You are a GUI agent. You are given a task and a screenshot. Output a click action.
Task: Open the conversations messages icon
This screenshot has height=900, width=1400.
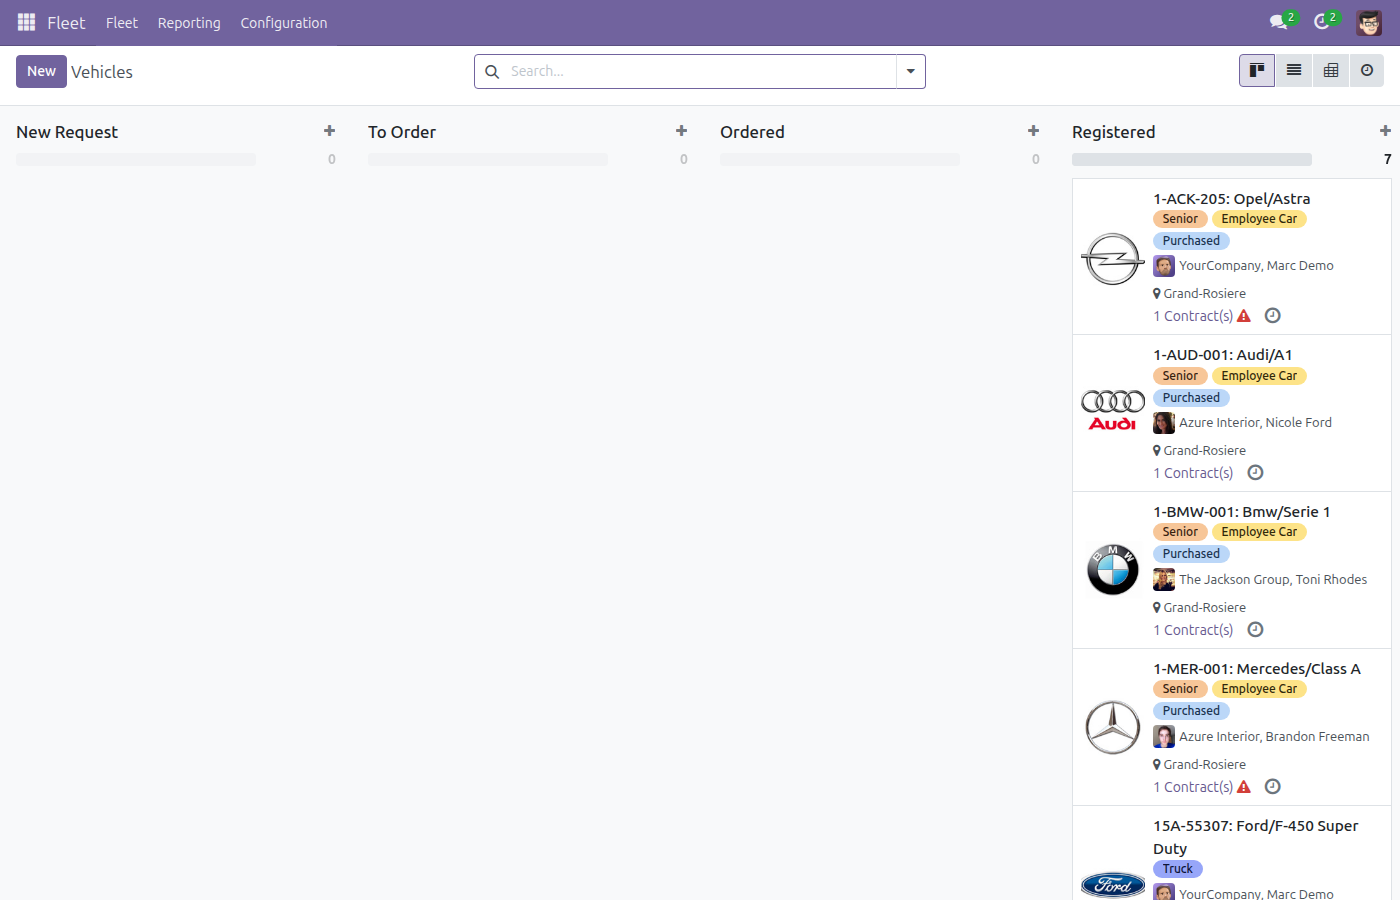[1278, 22]
